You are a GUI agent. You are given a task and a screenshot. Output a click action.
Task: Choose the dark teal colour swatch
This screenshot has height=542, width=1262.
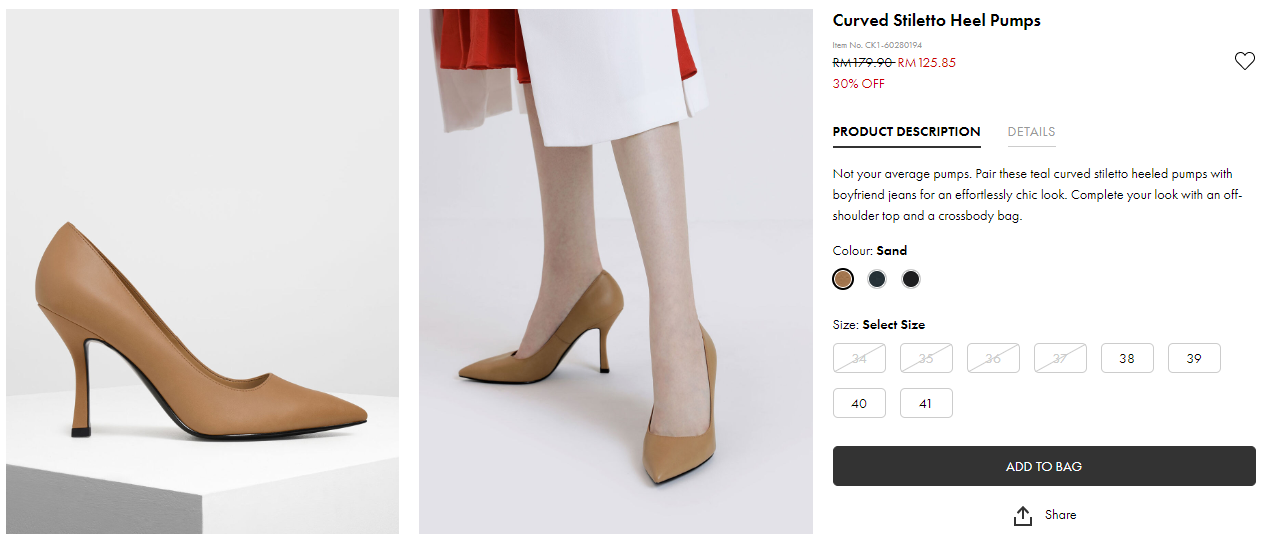(877, 279)
